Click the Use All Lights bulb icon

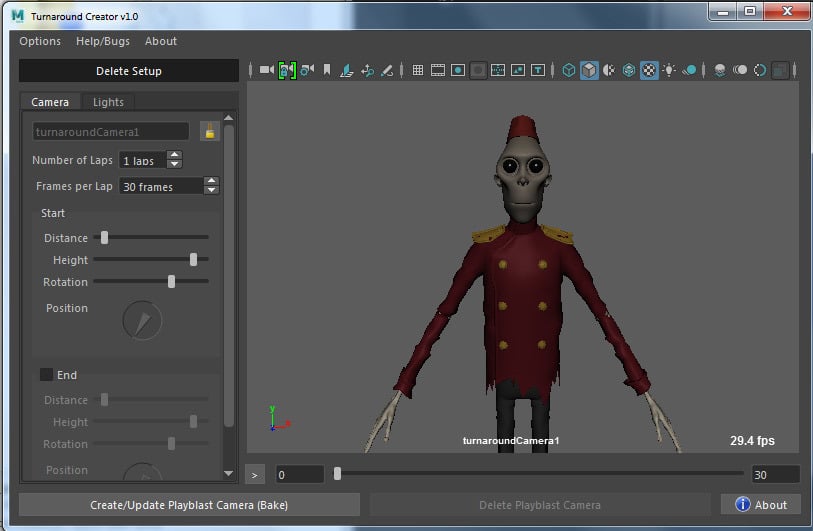669,70
